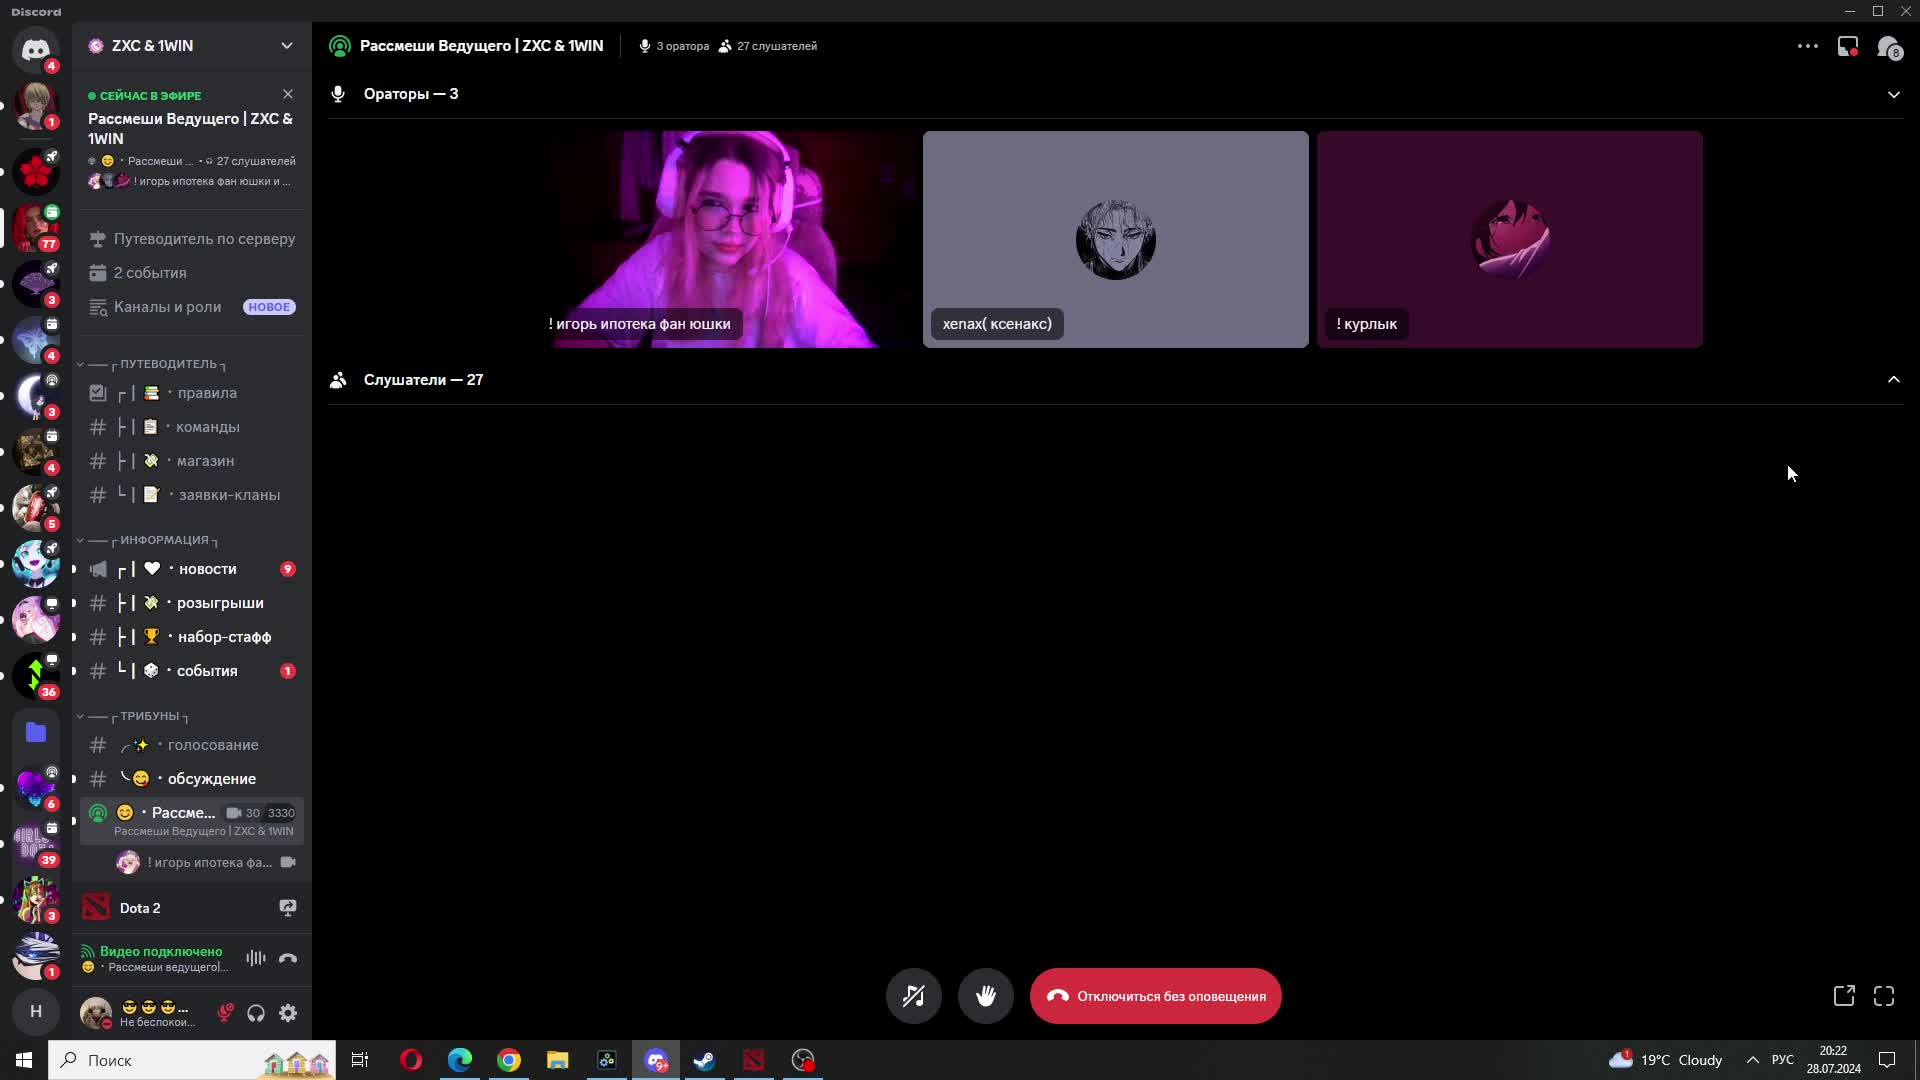Click user игорь ипотека in stage channel list
This screenshot has height=1080, width=1920.
[206, 862]
